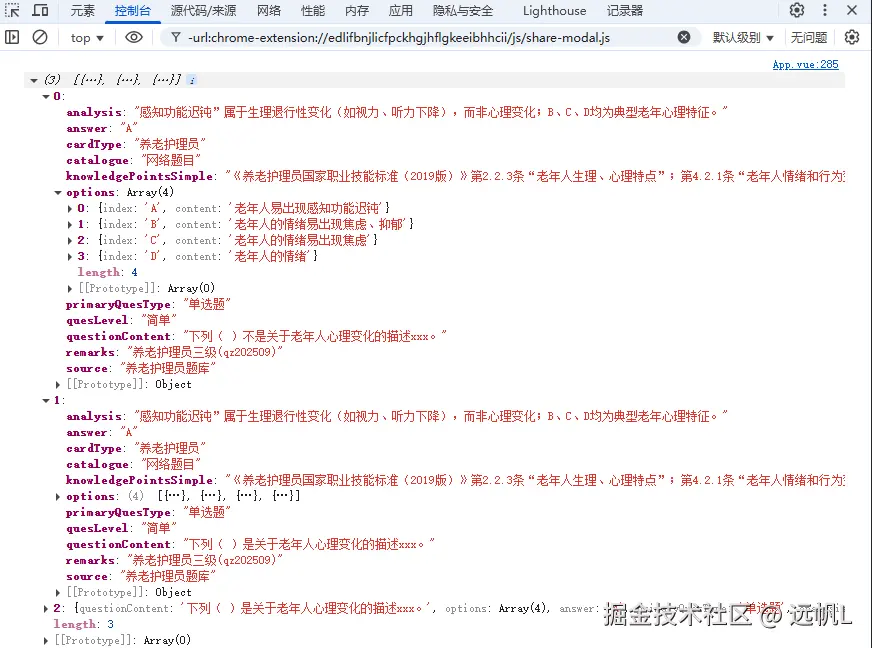Expand [[Prototype]]: Object of item 0
The height and width of the screenshot is (648, 872).
click(58, 384)
